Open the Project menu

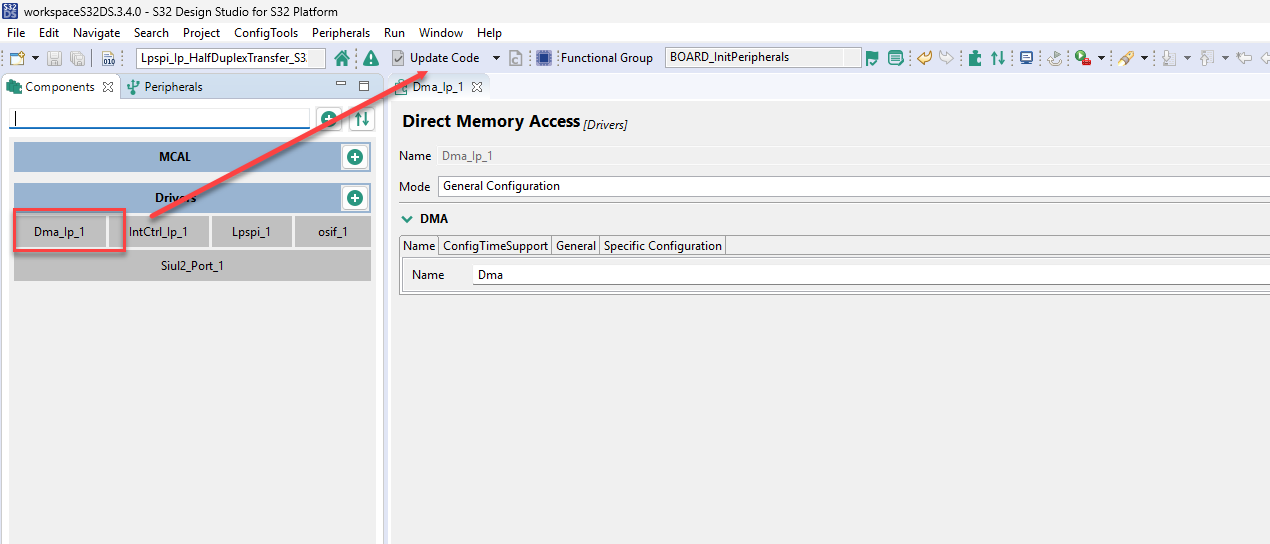point(202,33)
